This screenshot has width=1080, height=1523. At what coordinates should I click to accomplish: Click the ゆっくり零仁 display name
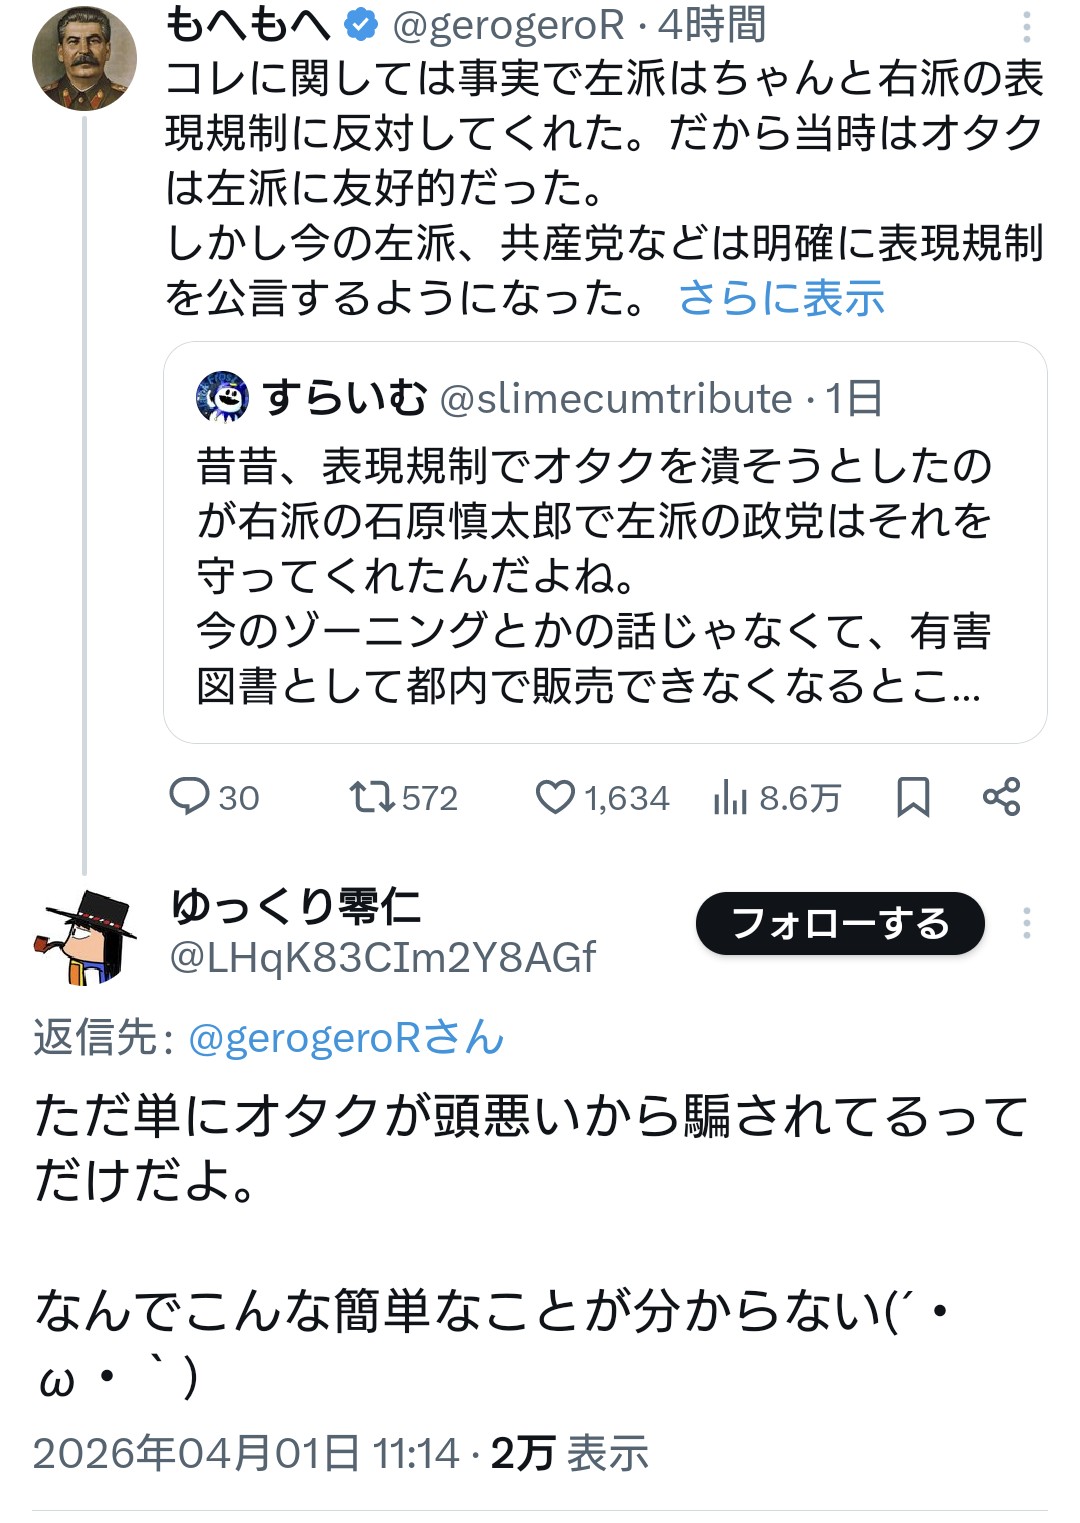[x=296, y=906]
